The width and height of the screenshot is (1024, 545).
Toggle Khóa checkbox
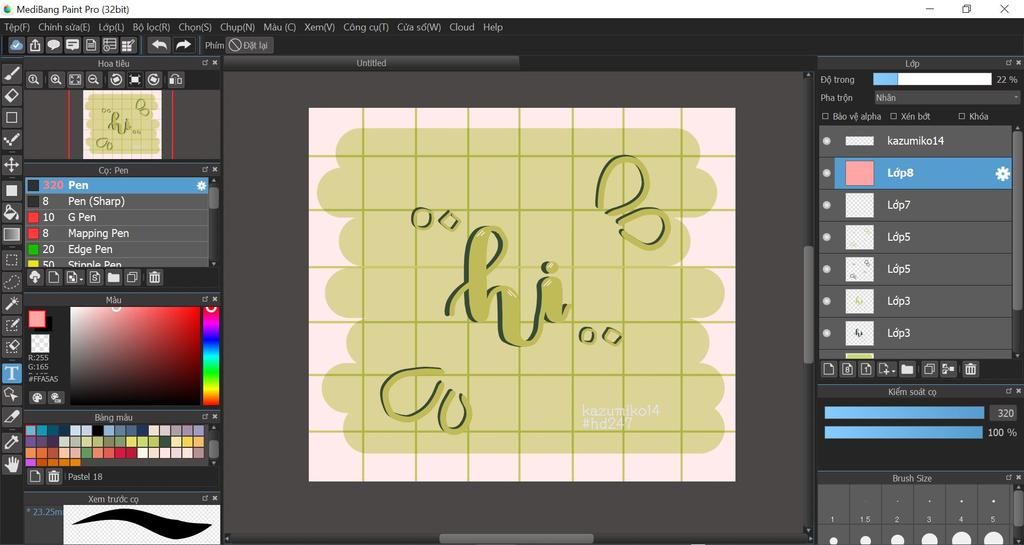click(961, 116)
